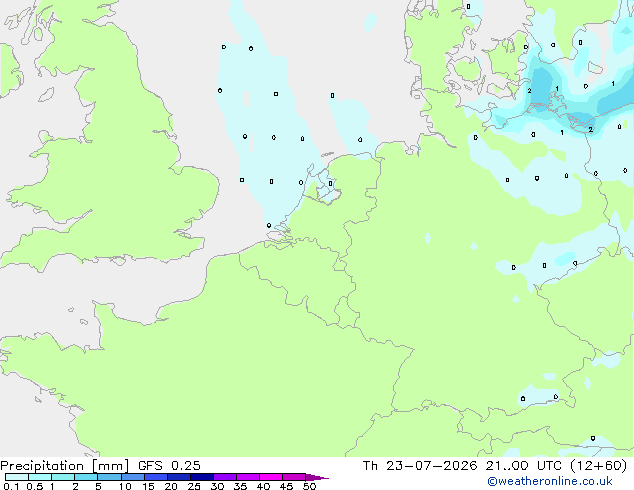
Task: Click the arrow tip beyond 50 on legend
Action: (x=317, y=477)
